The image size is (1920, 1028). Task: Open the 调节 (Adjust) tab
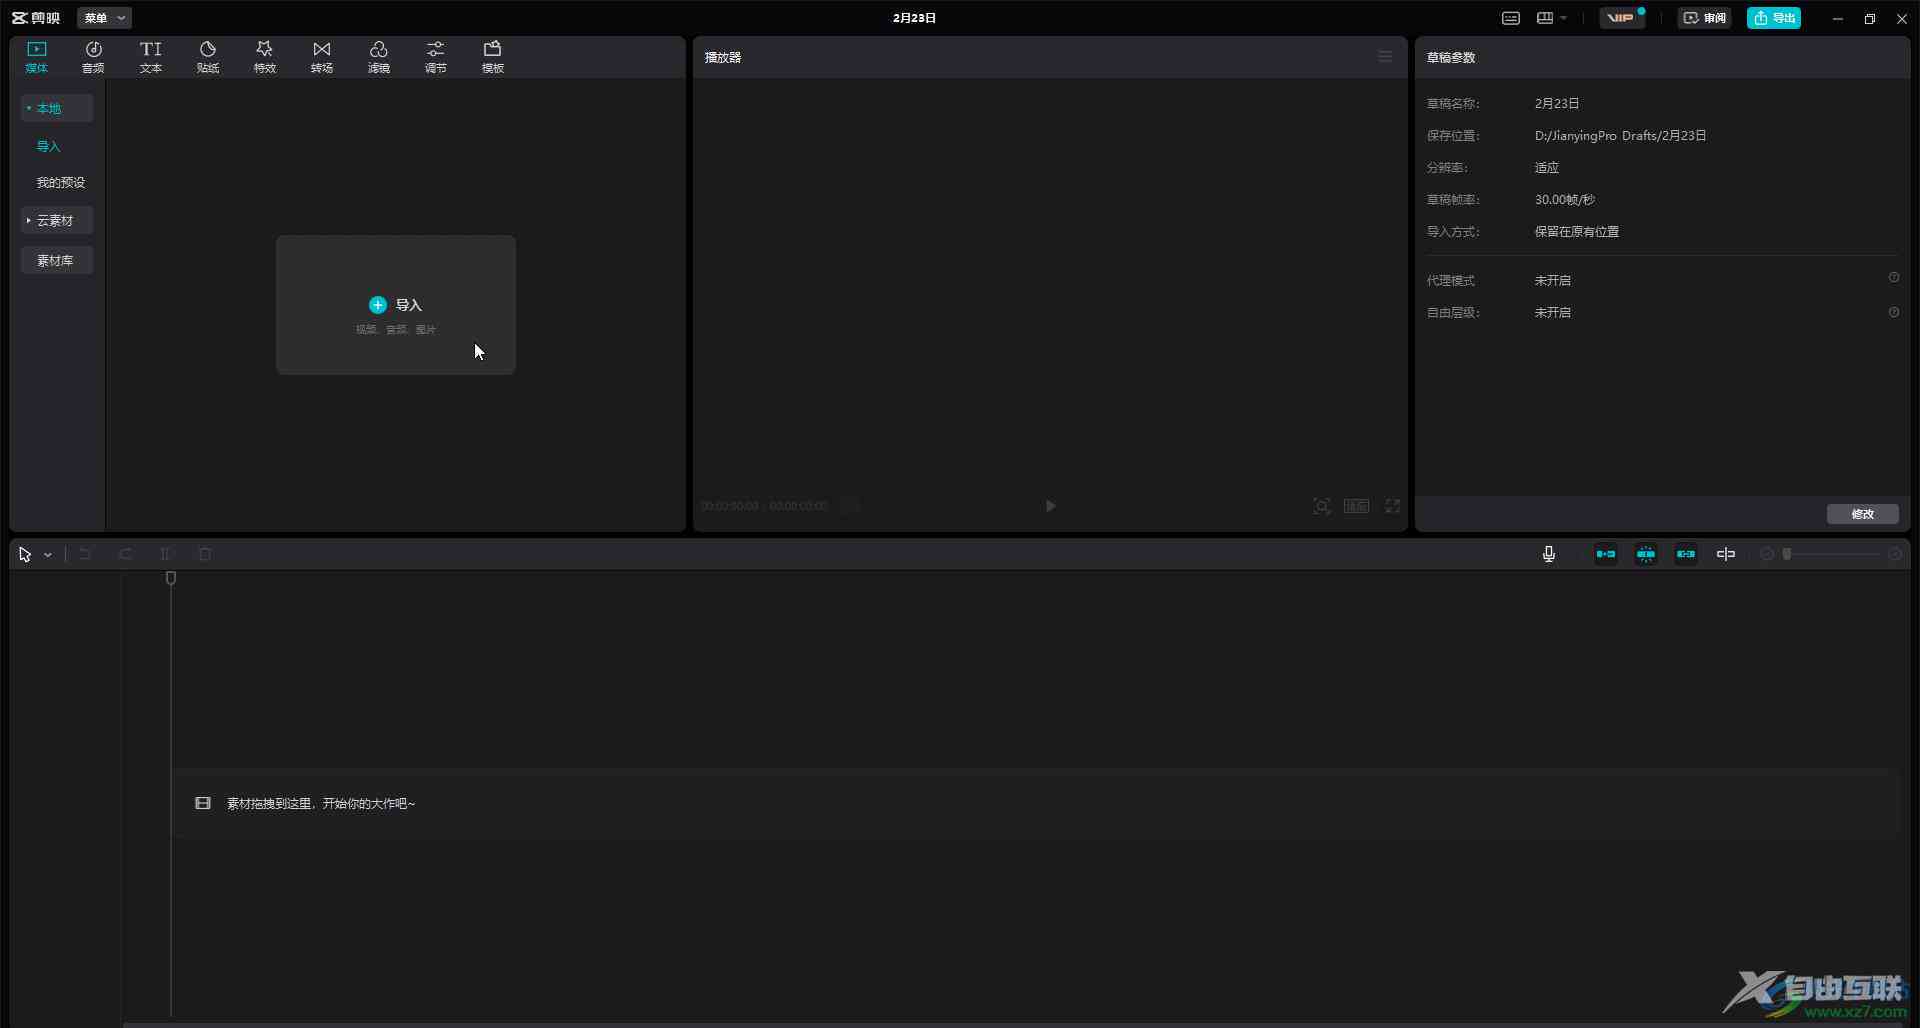point(436,57)
